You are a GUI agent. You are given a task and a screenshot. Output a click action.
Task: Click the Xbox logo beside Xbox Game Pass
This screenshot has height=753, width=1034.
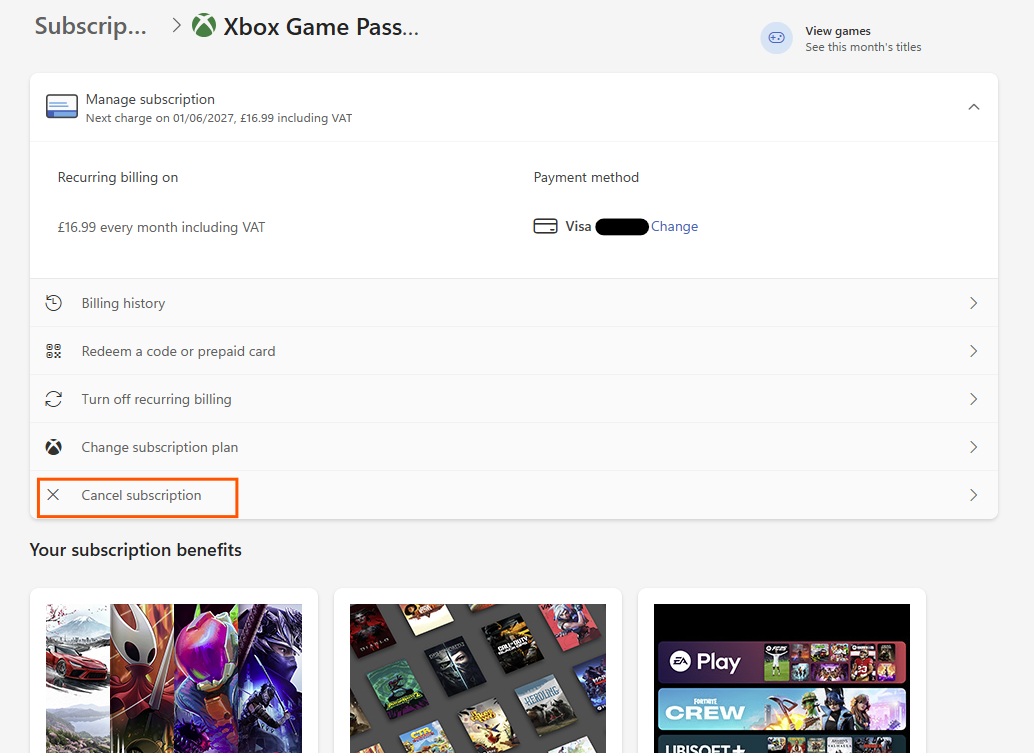point(204,26)
